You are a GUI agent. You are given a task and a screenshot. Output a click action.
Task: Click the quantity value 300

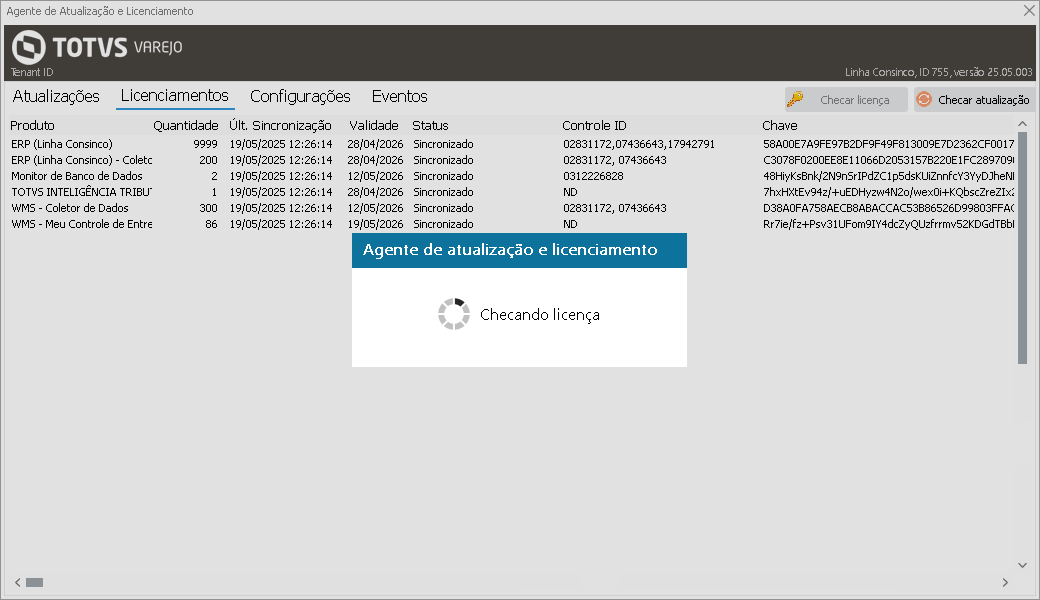208,208
